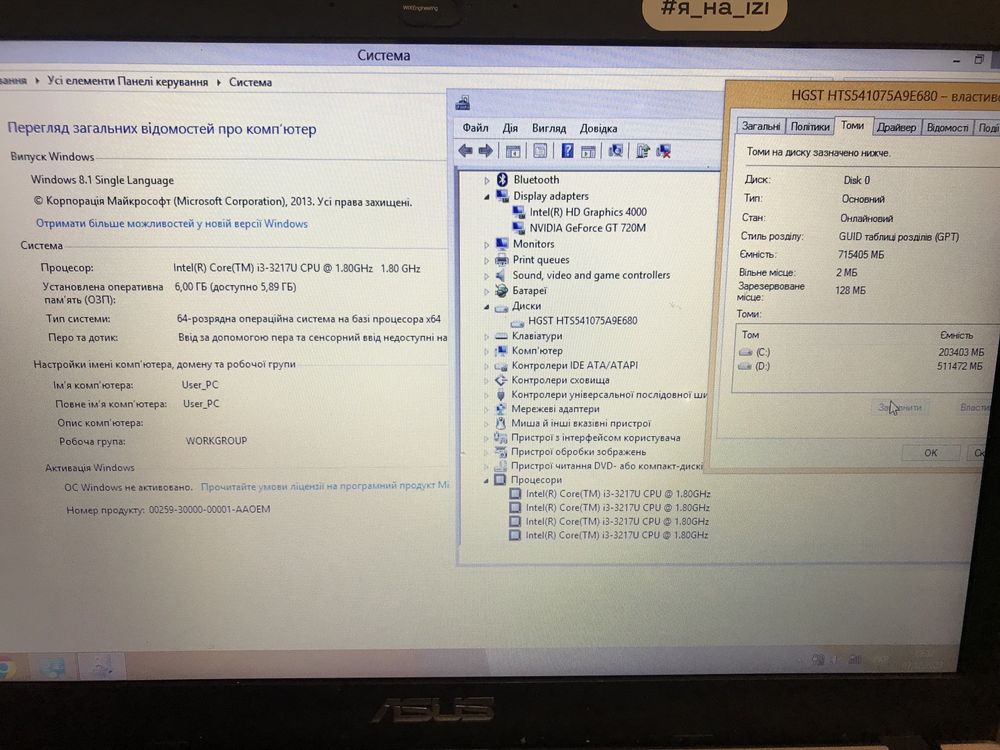Open the Довідка menu
Viewport: 1000px width, 750px height.
598,128
